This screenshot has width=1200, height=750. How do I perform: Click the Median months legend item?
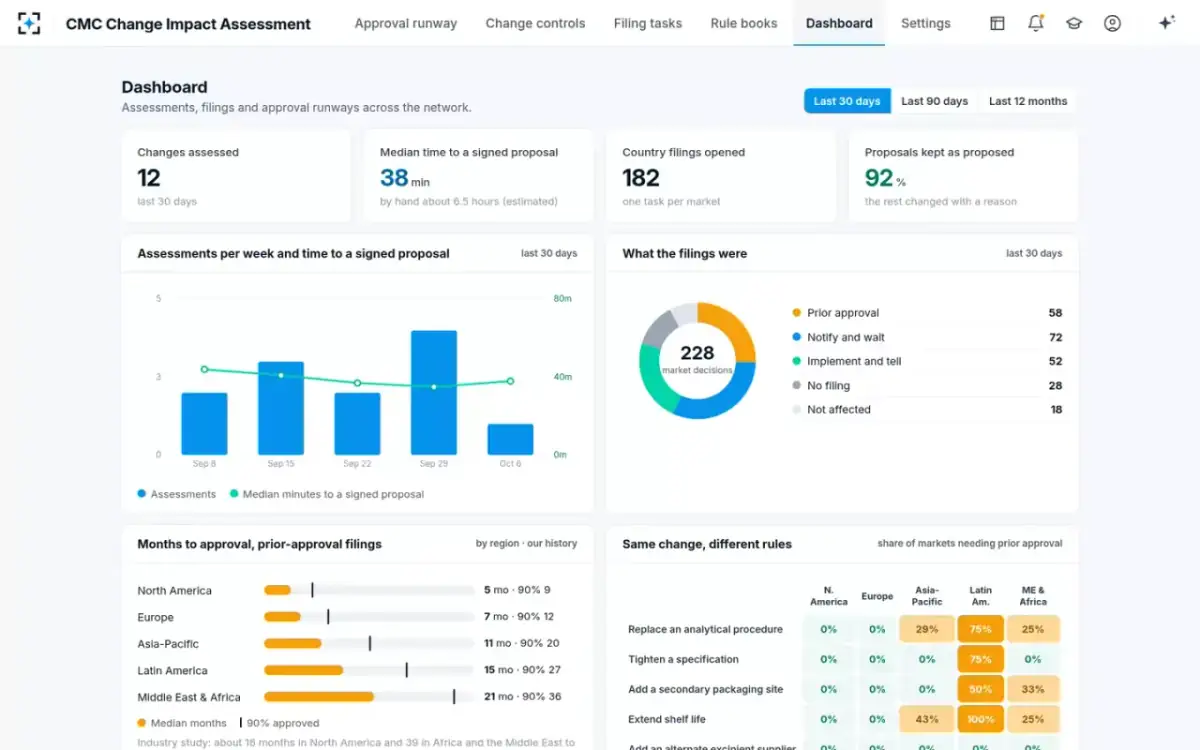182,723
